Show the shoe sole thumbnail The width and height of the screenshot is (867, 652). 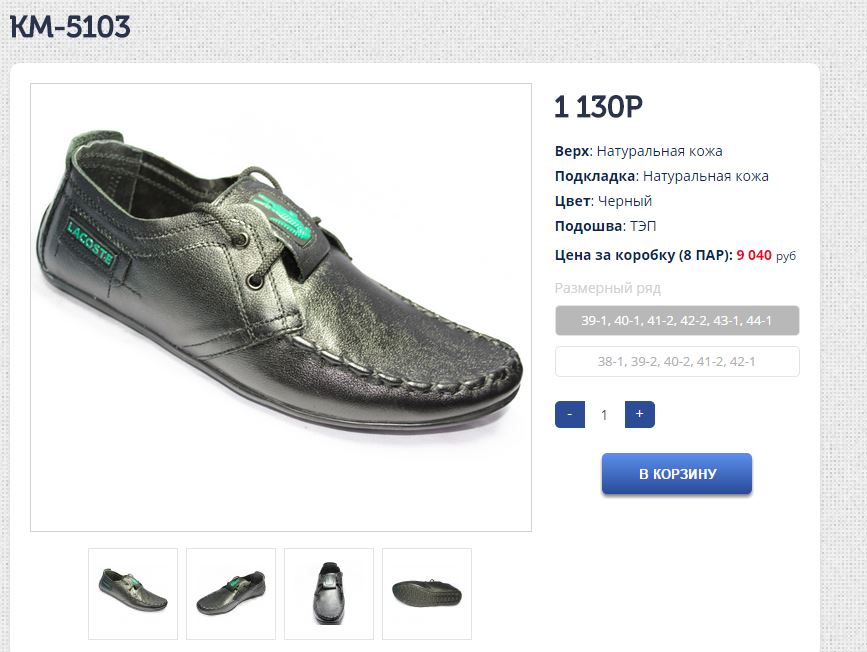point(426,593)
